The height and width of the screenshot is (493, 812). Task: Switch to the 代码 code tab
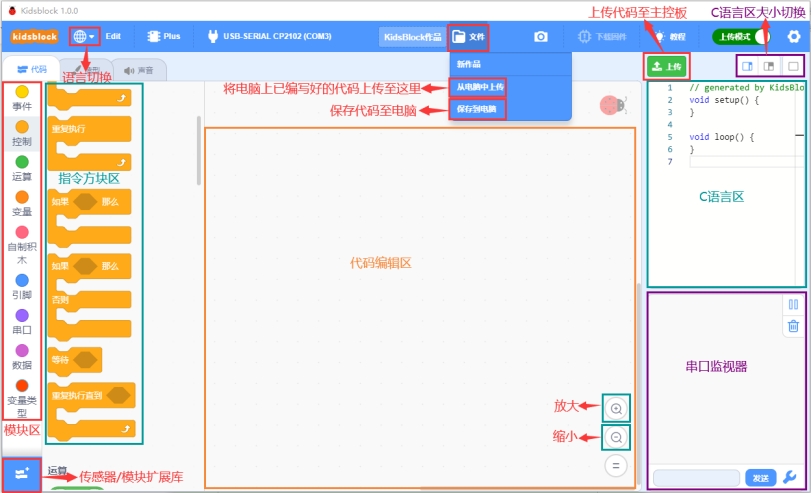(x=32, y=69)
